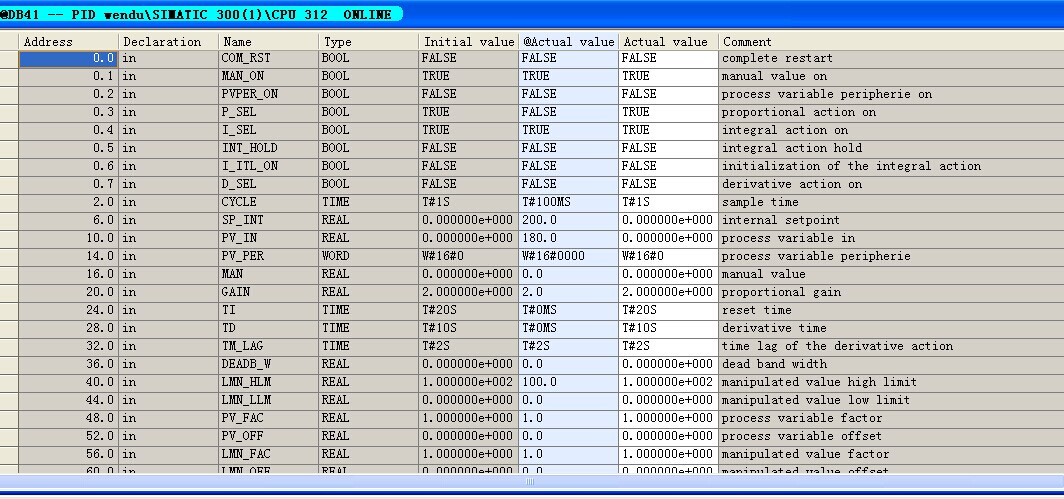Screen dimensions: 1064x499
Task: Edit Actual value T#1S of CYCLE row
Action: pos(668,202)
